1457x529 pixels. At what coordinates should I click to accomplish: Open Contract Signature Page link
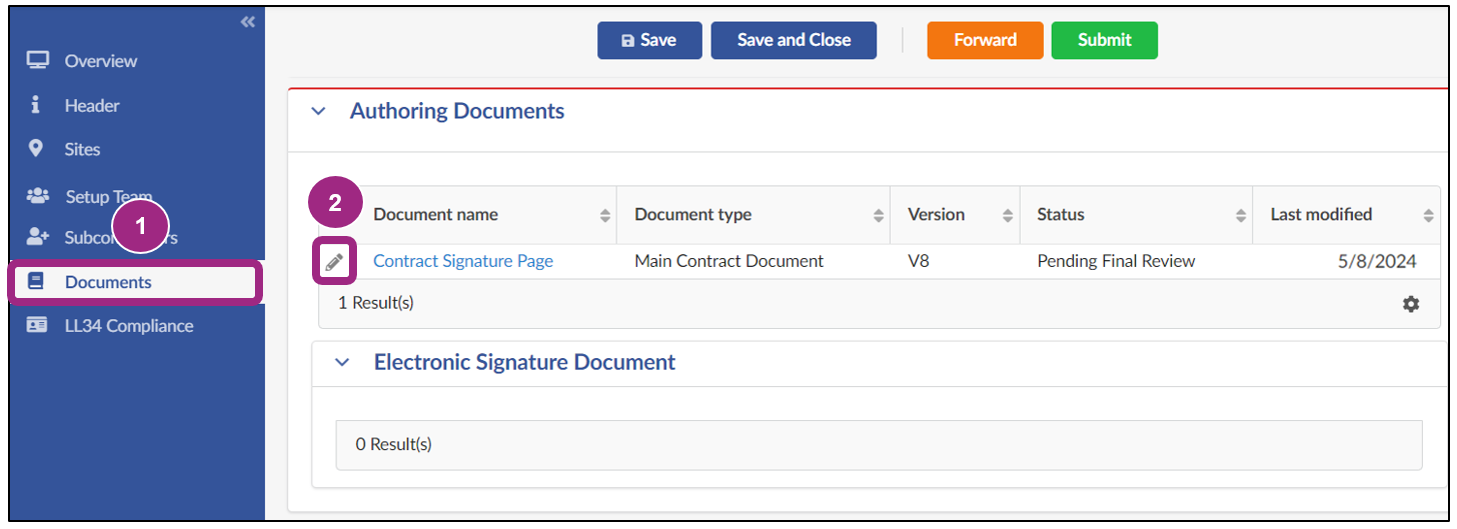(463, 261)
